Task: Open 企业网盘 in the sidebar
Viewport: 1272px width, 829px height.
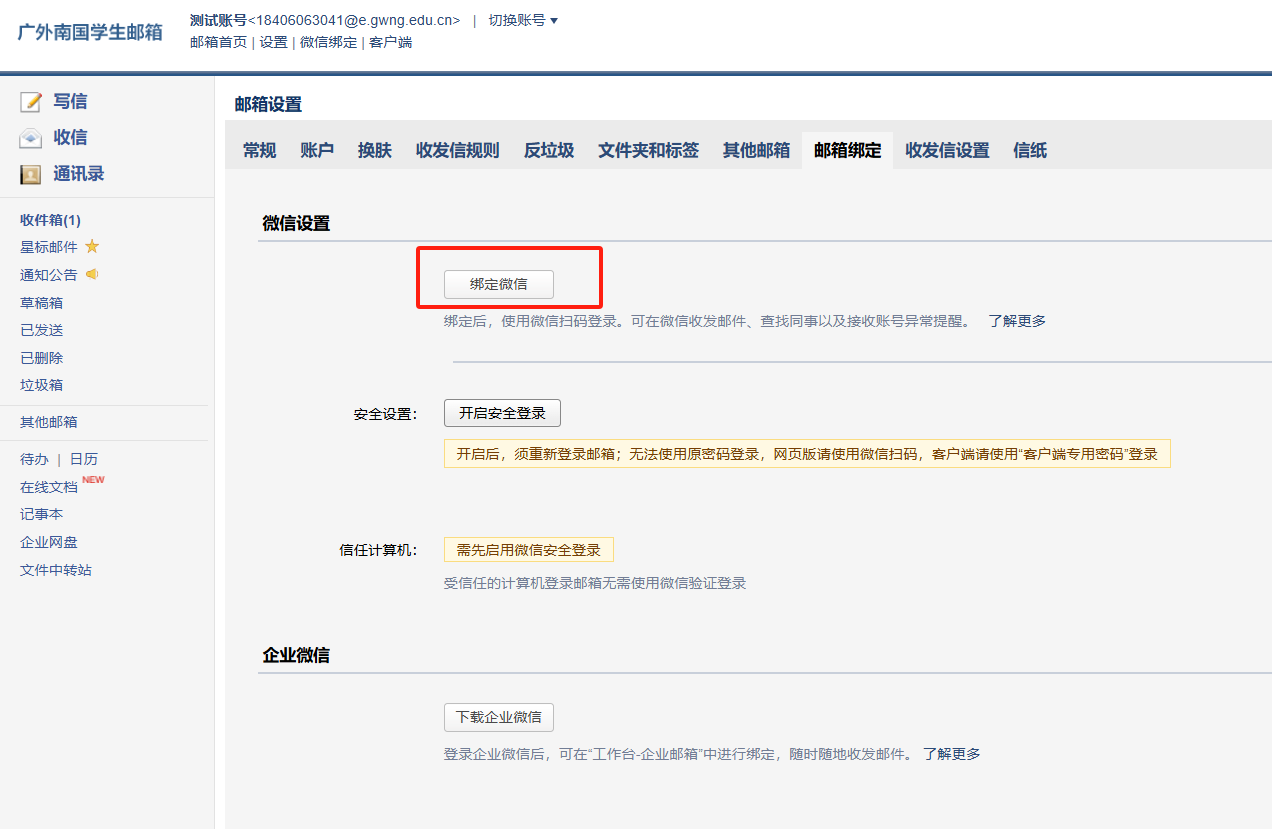Action: (49, 542)
